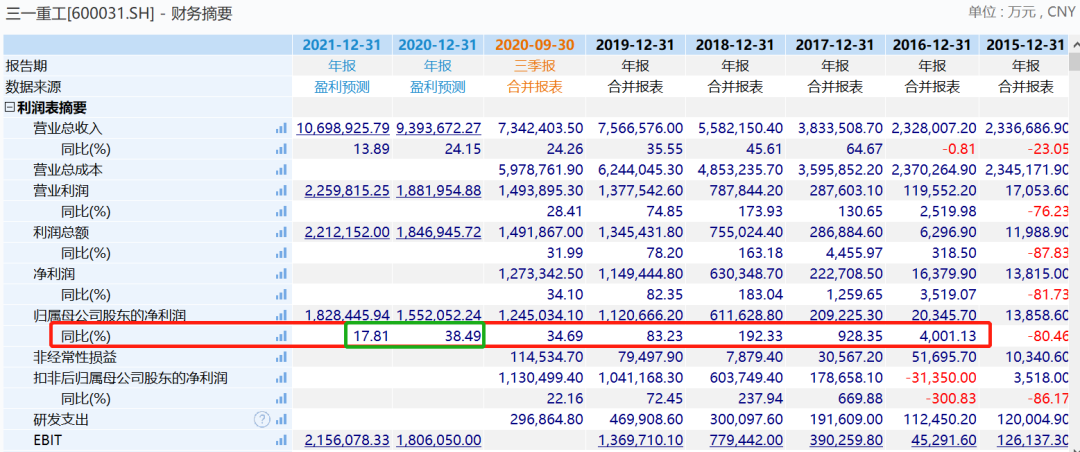Open net profit forecast link 1,828,445.94
1080x452 pixels.
[x=347, y=316]
